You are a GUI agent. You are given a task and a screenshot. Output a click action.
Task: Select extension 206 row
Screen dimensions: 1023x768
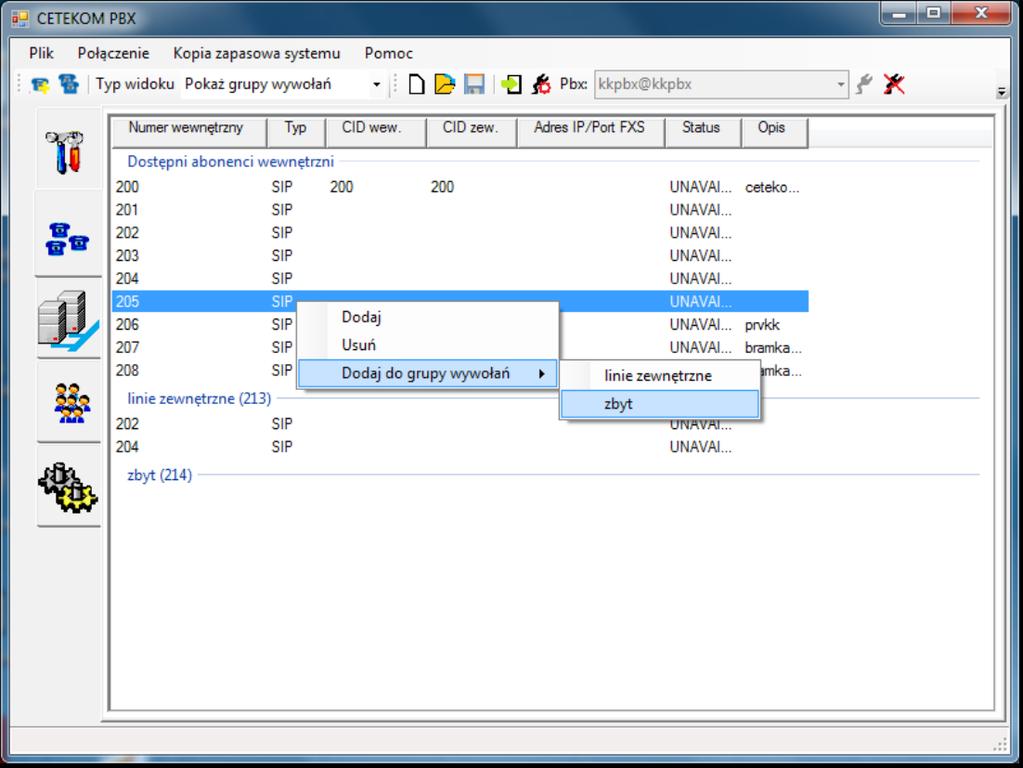click(x=461, y=324)
